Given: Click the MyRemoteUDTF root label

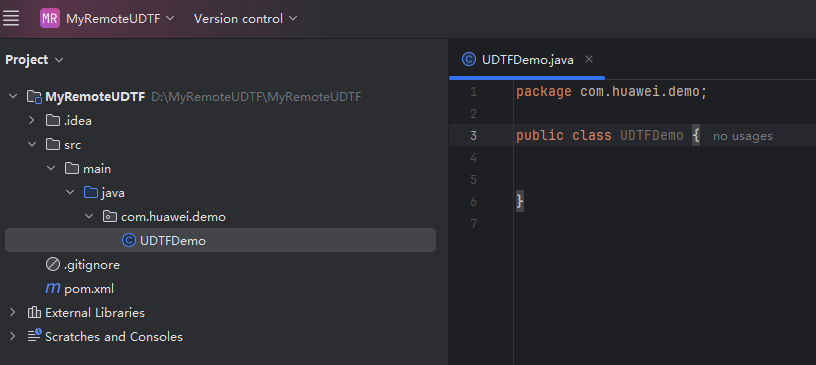Looking at the screenshot, I should tap(95, 97).
